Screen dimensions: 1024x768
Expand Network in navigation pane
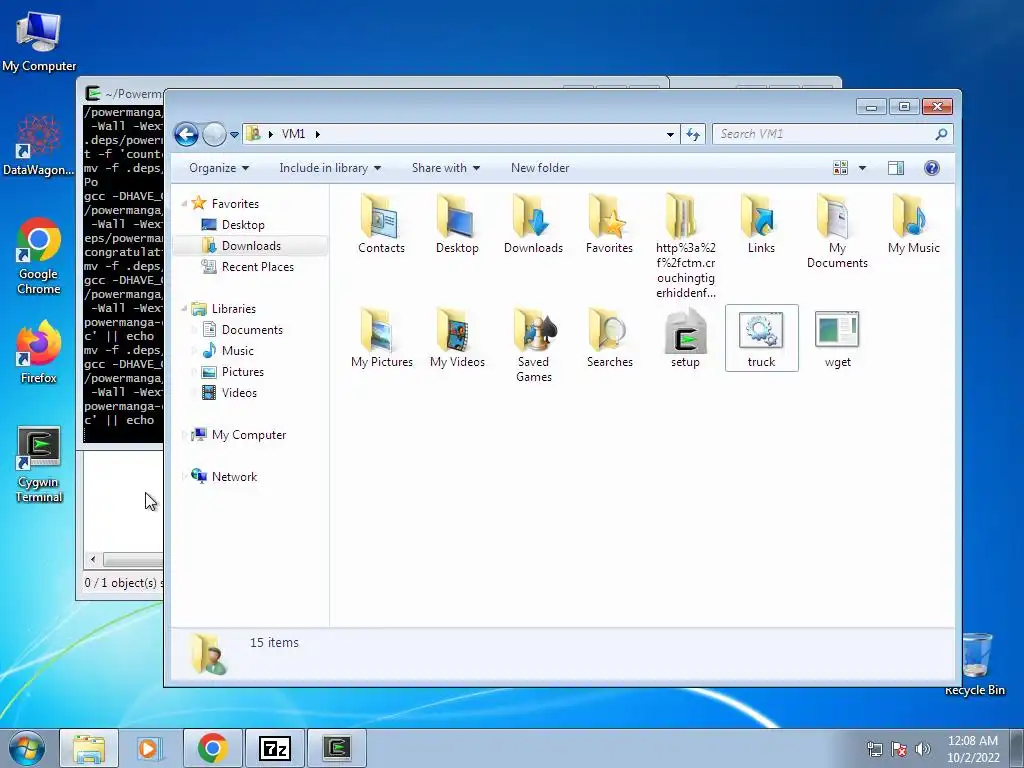184,477
